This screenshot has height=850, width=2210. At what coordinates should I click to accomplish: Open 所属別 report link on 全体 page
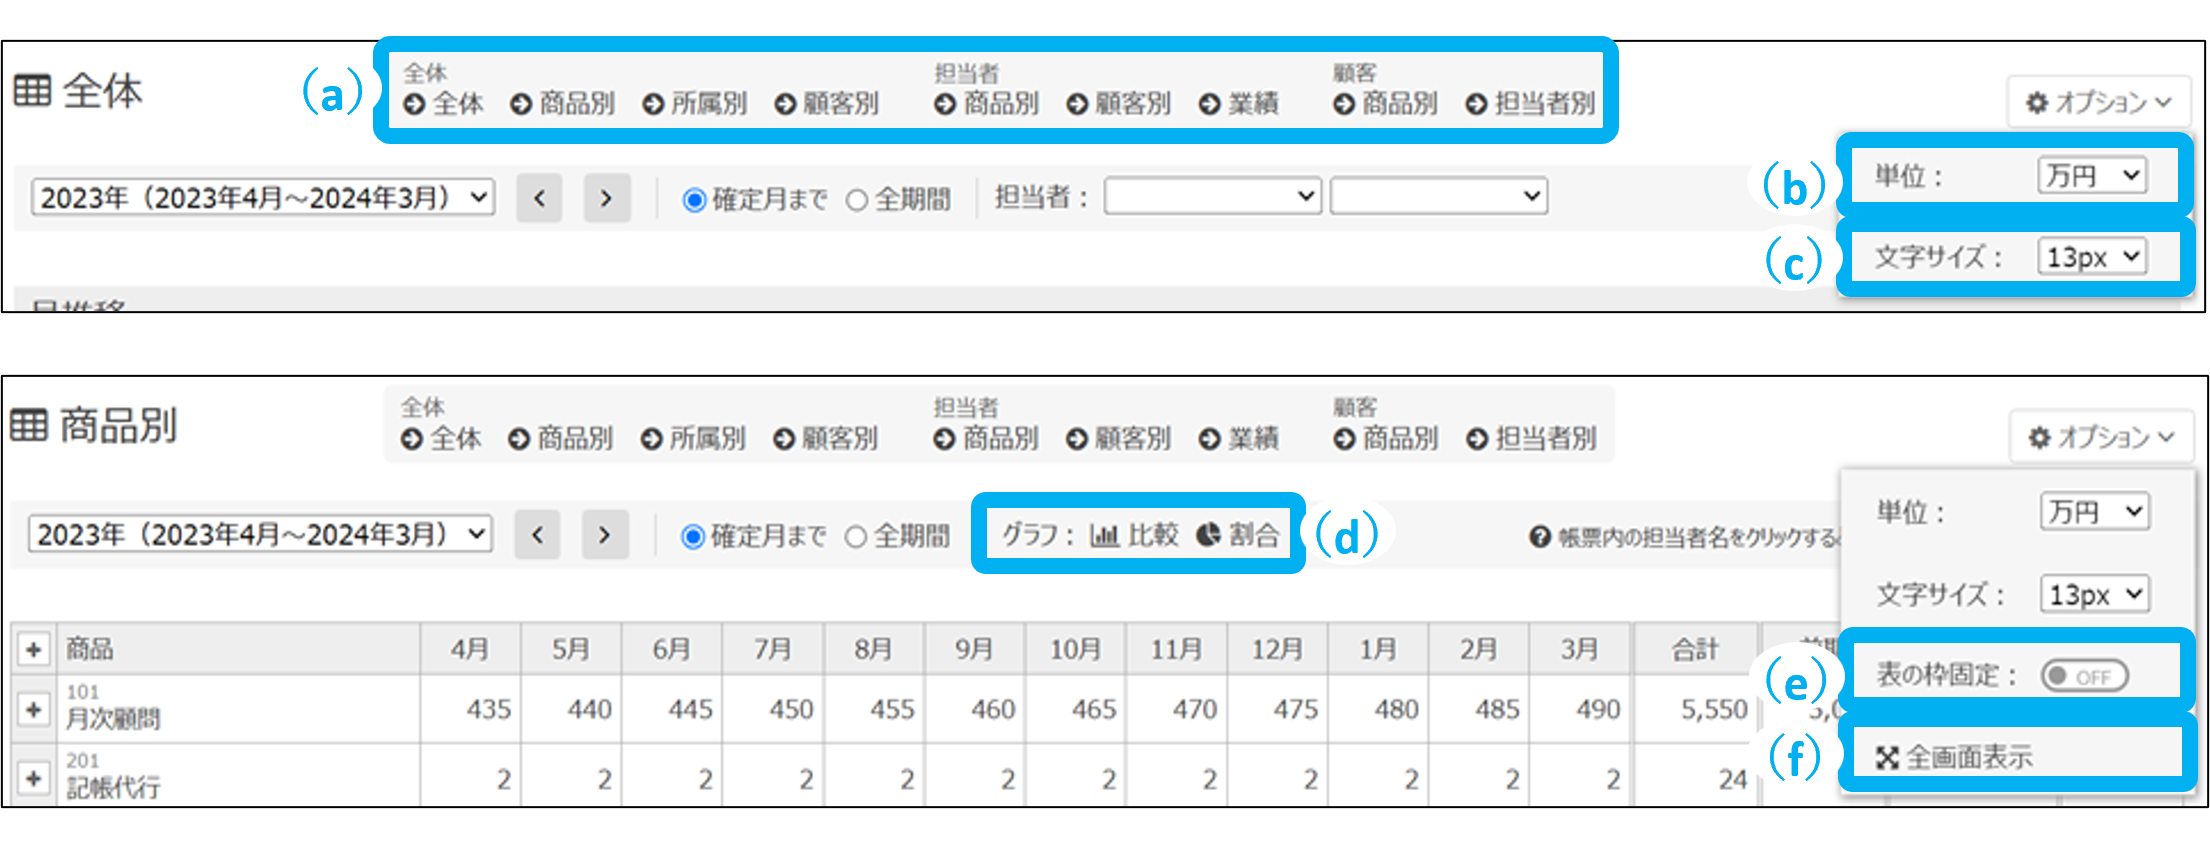tap(695, 104)
